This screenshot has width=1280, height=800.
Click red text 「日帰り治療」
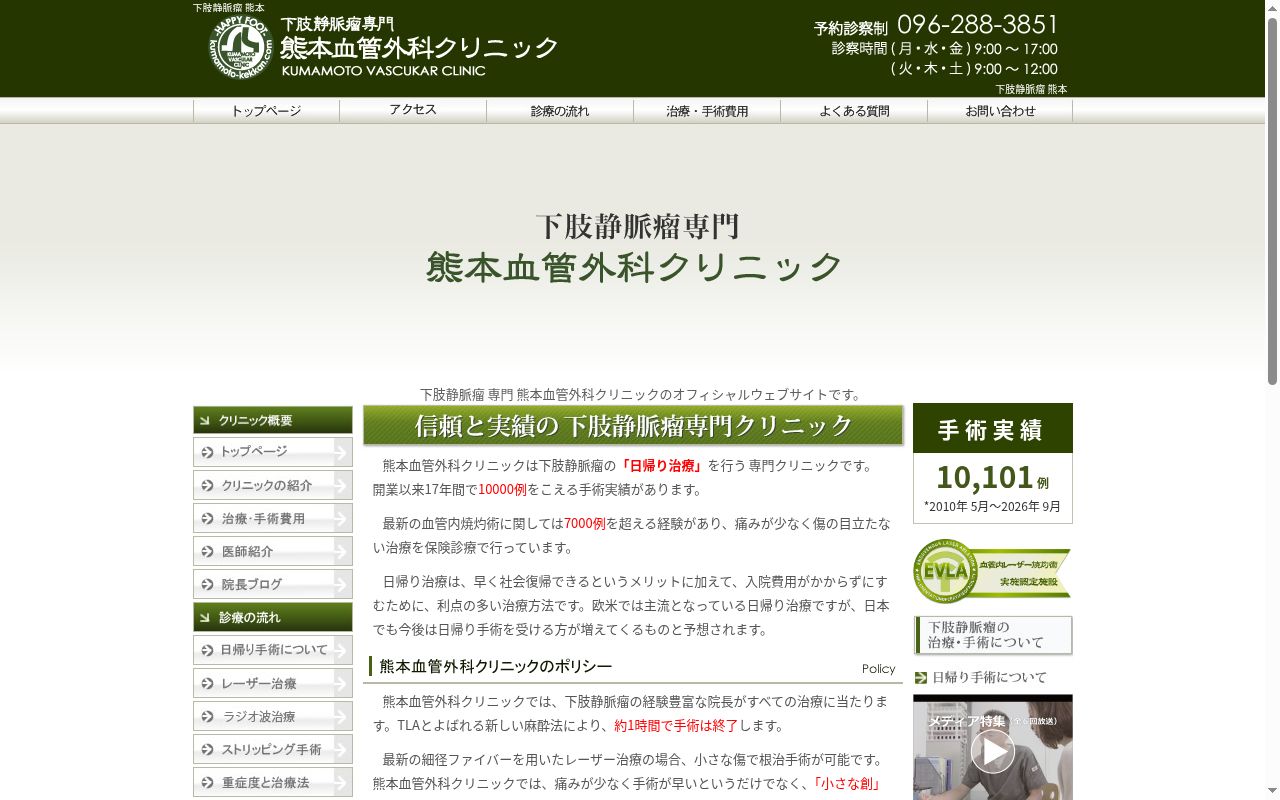661,466
